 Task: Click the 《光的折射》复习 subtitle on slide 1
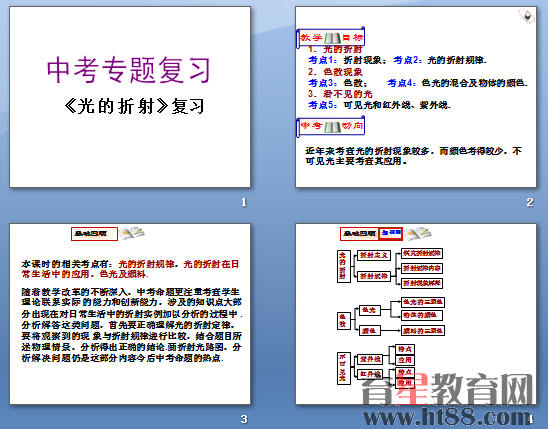pos(134,106)
